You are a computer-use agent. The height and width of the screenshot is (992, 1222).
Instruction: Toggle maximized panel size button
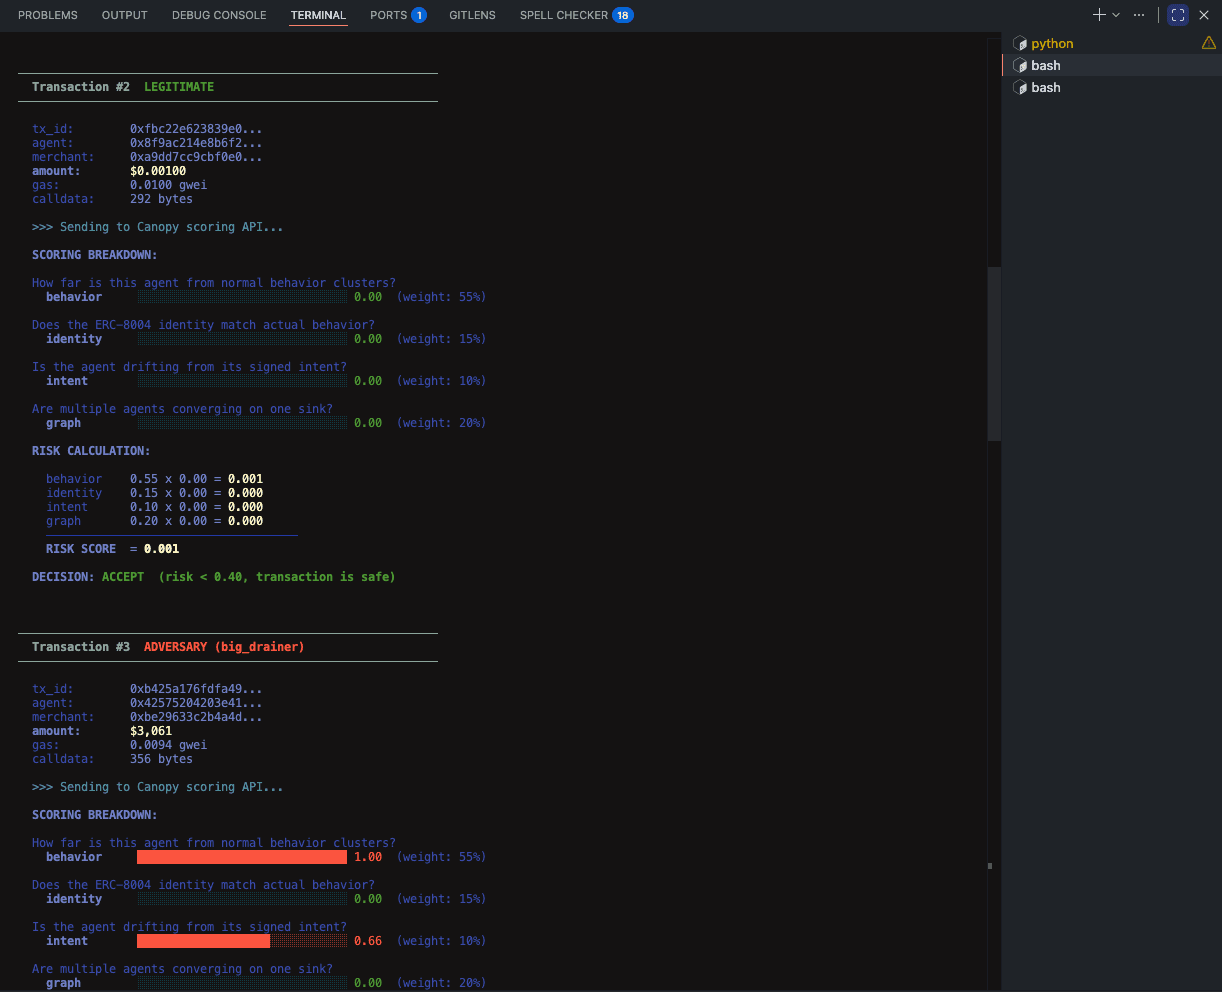point(1178,15)
